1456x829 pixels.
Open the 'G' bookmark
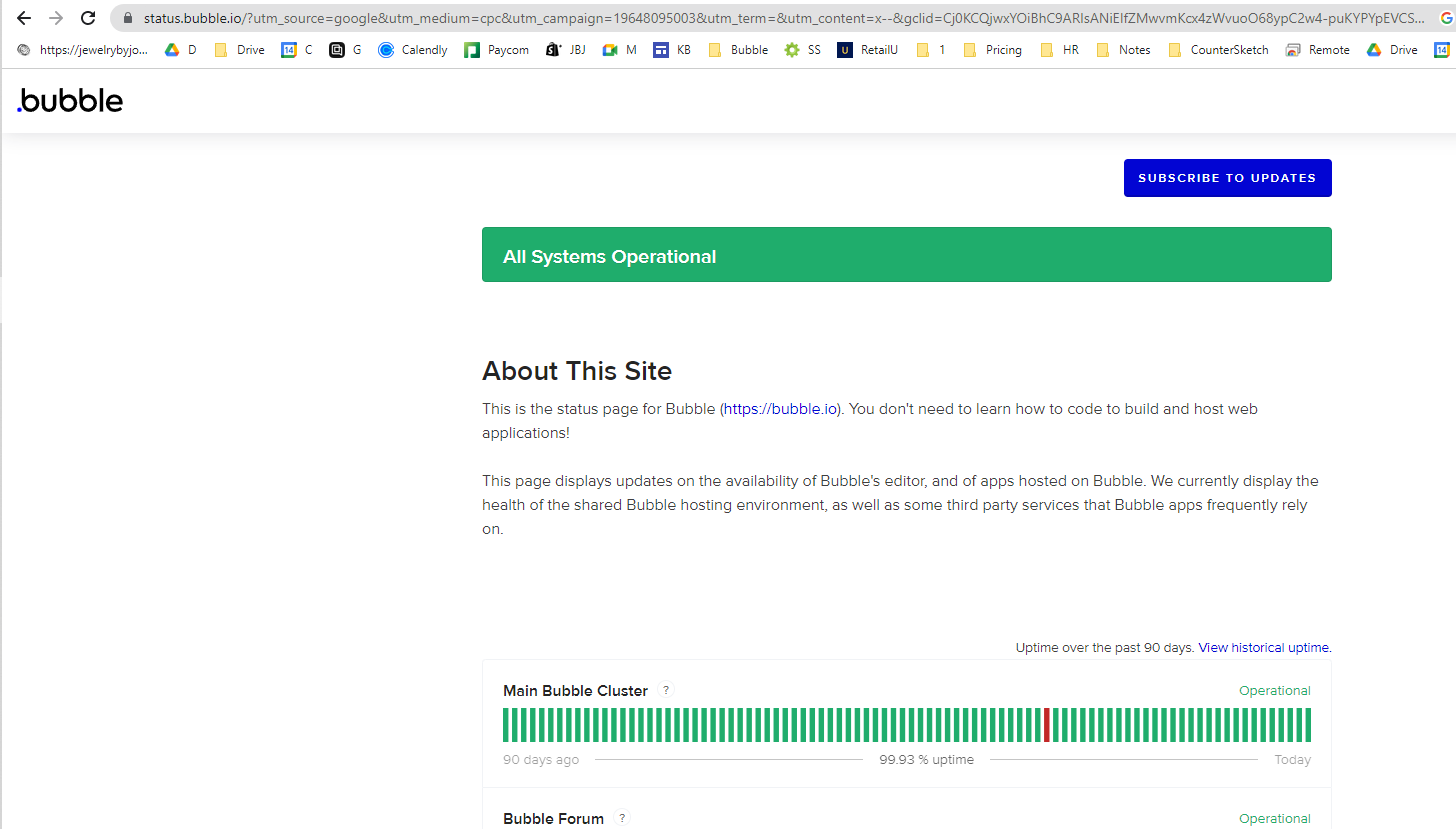point(346,50)
